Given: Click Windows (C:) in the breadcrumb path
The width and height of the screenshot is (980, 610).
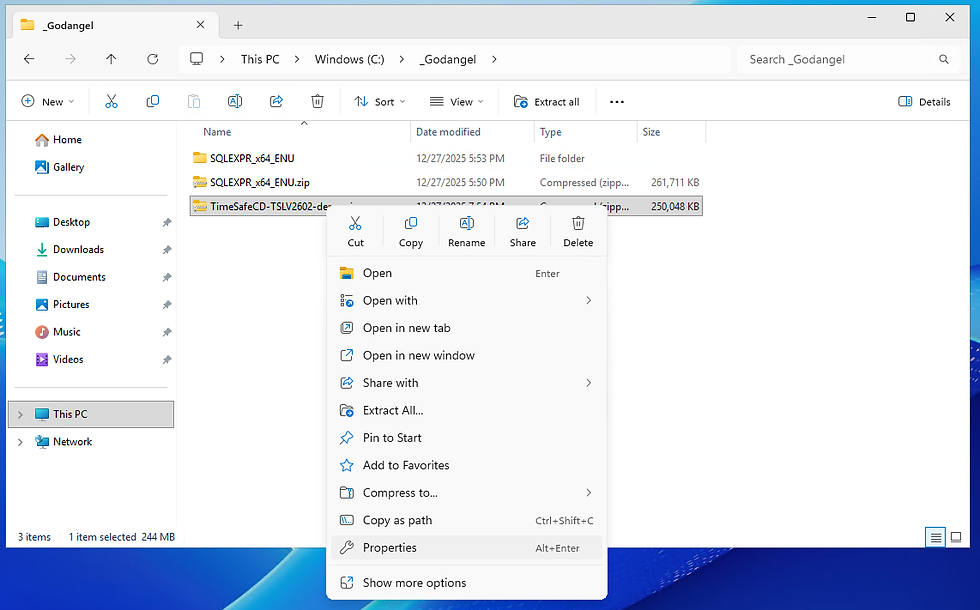Looking at the screenshot, I should coord(349,59).
